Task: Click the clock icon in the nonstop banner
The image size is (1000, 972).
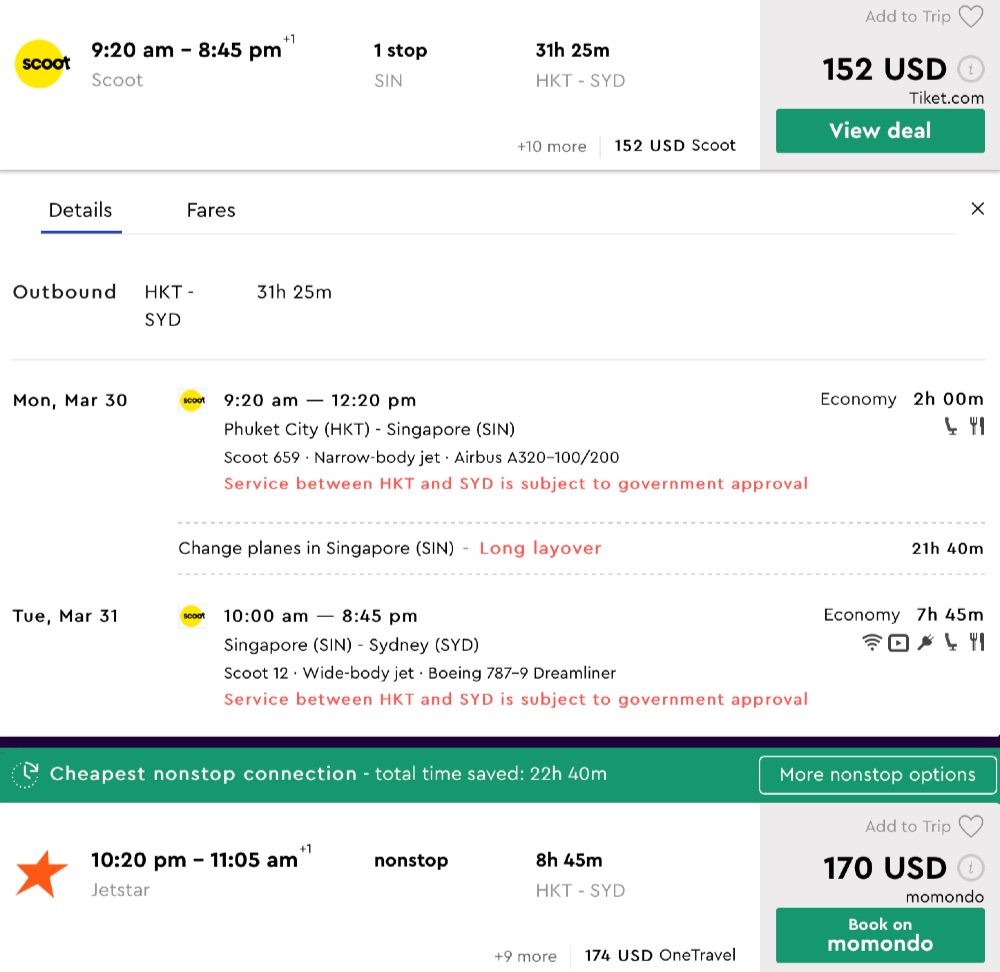Action: point(26,774)
